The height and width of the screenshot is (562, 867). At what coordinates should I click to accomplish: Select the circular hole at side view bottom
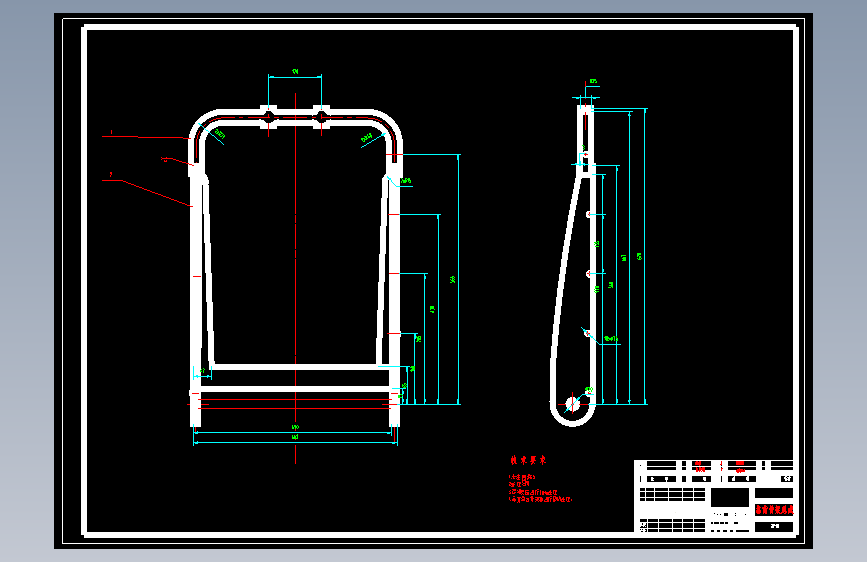[573, 404]
